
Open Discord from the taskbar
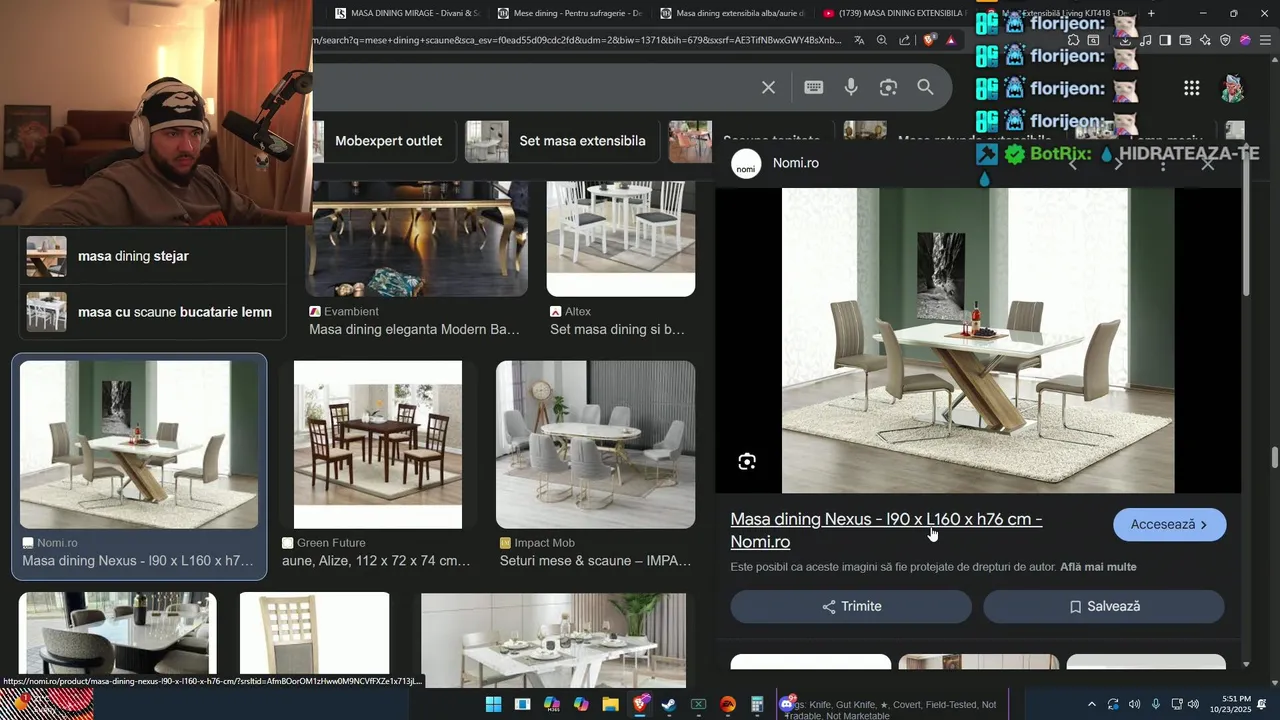pos(787,705)
